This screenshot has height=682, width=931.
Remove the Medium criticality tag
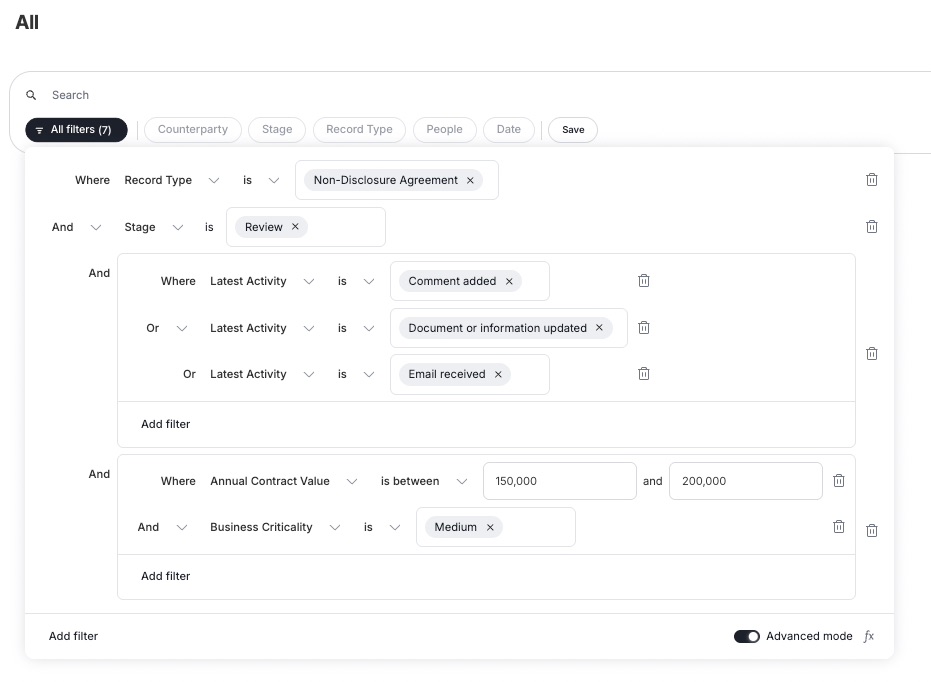click(x=490, y=527)
